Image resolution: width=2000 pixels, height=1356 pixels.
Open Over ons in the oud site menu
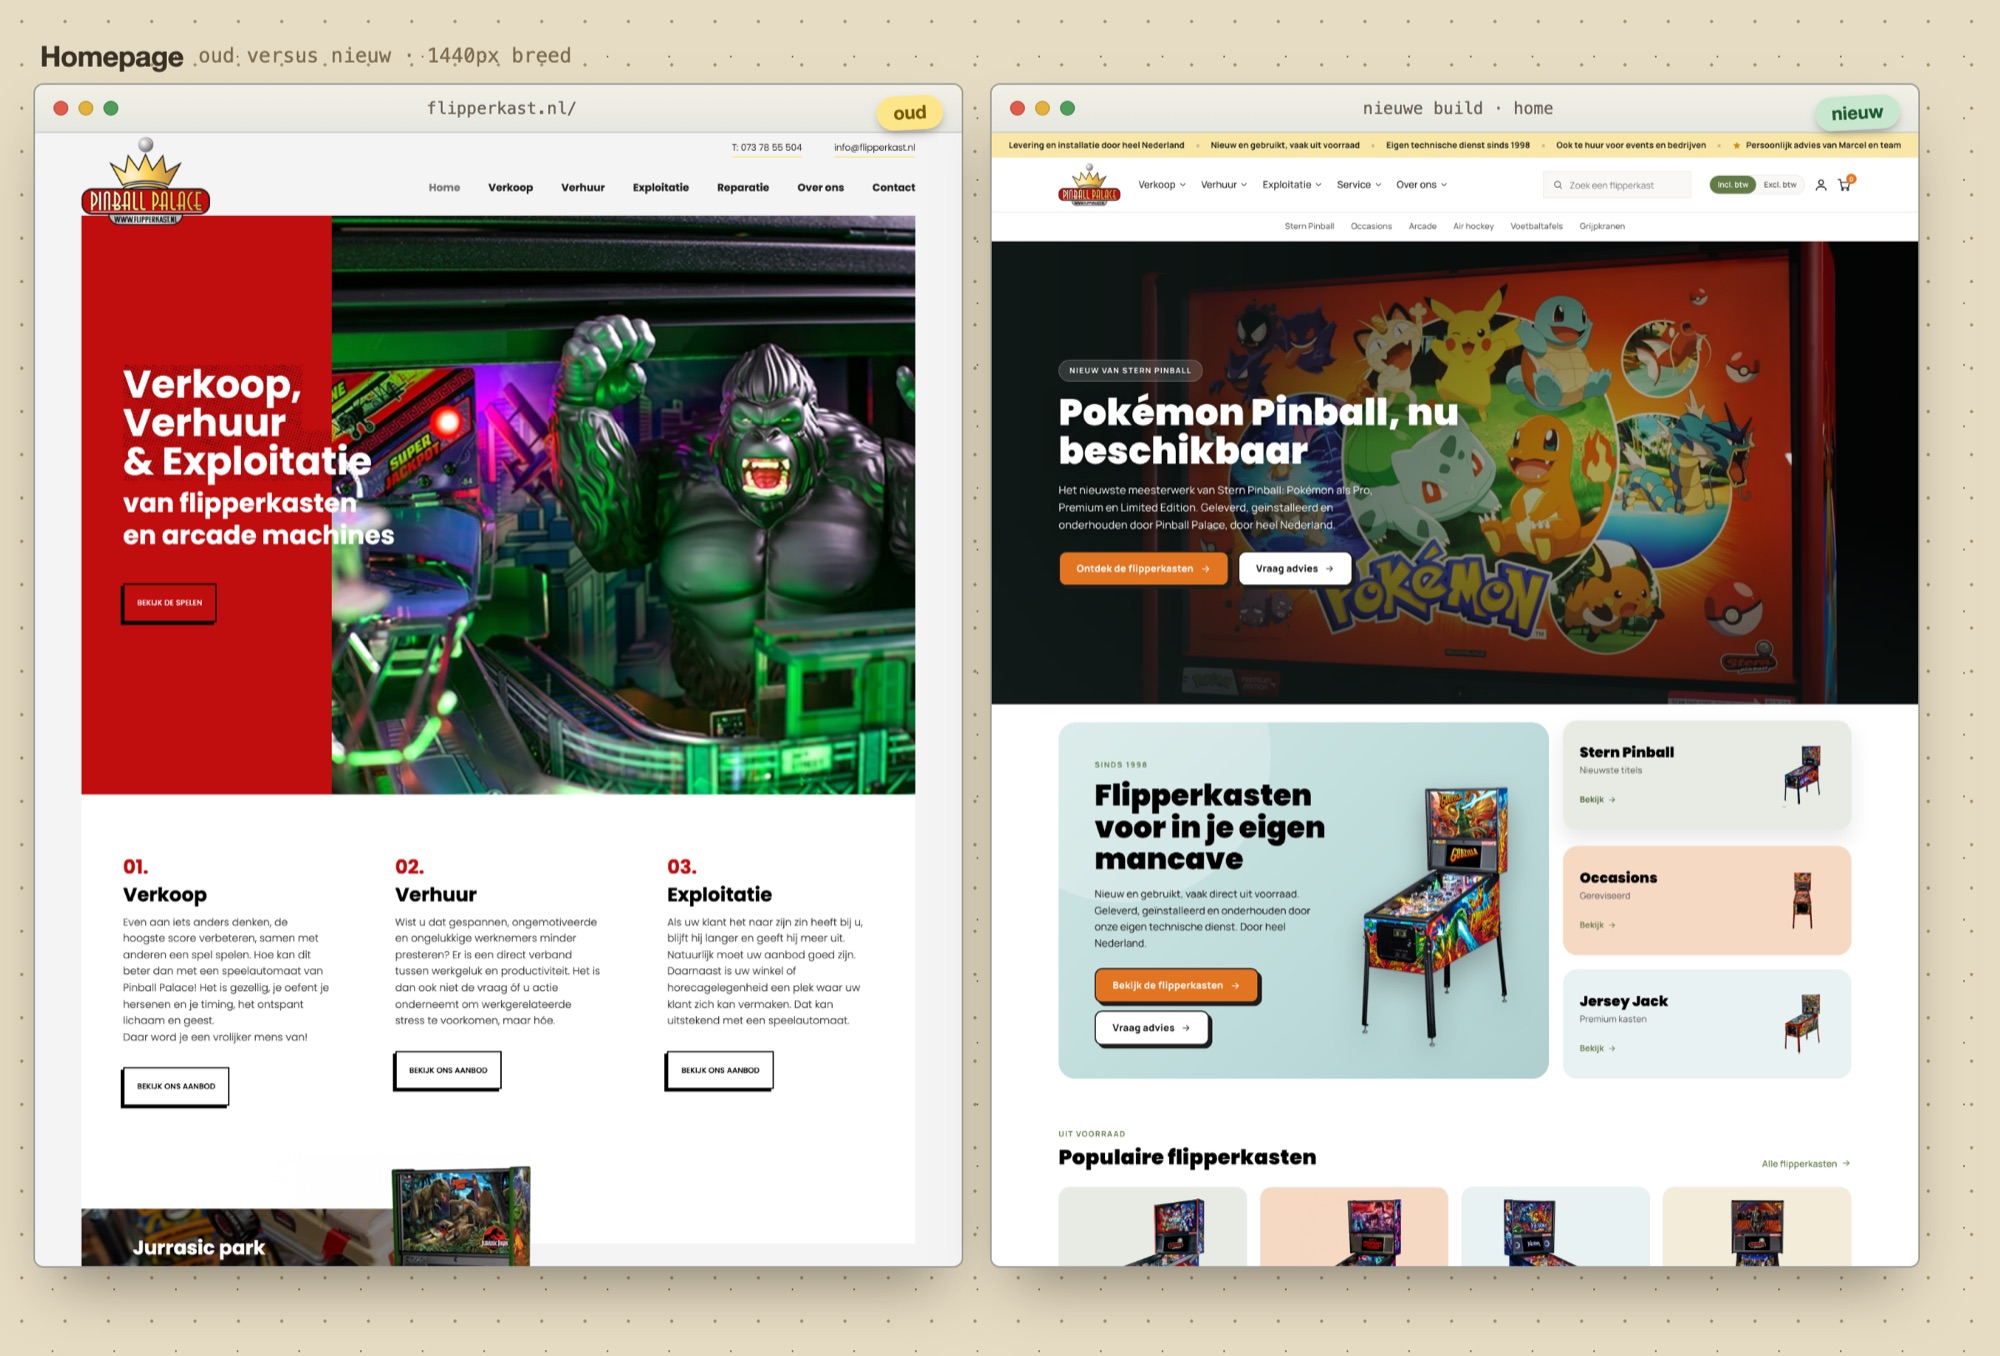[820, 188]
